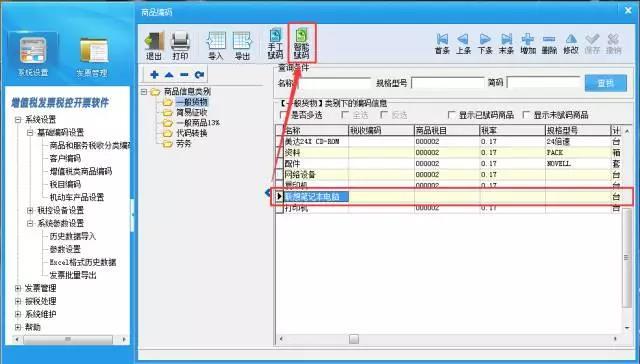Click the 撤销 undo icon
The width and height of the screenshot is (640, 364).
tap(613, 44)
